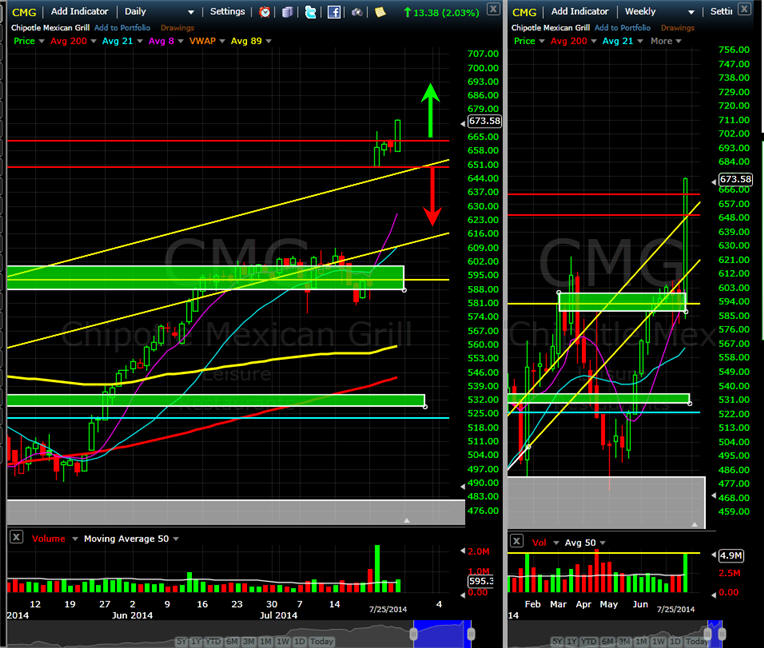764x648 pixels.
Task: Select 1W range on weekly chart
Action: tap(659, 642)
